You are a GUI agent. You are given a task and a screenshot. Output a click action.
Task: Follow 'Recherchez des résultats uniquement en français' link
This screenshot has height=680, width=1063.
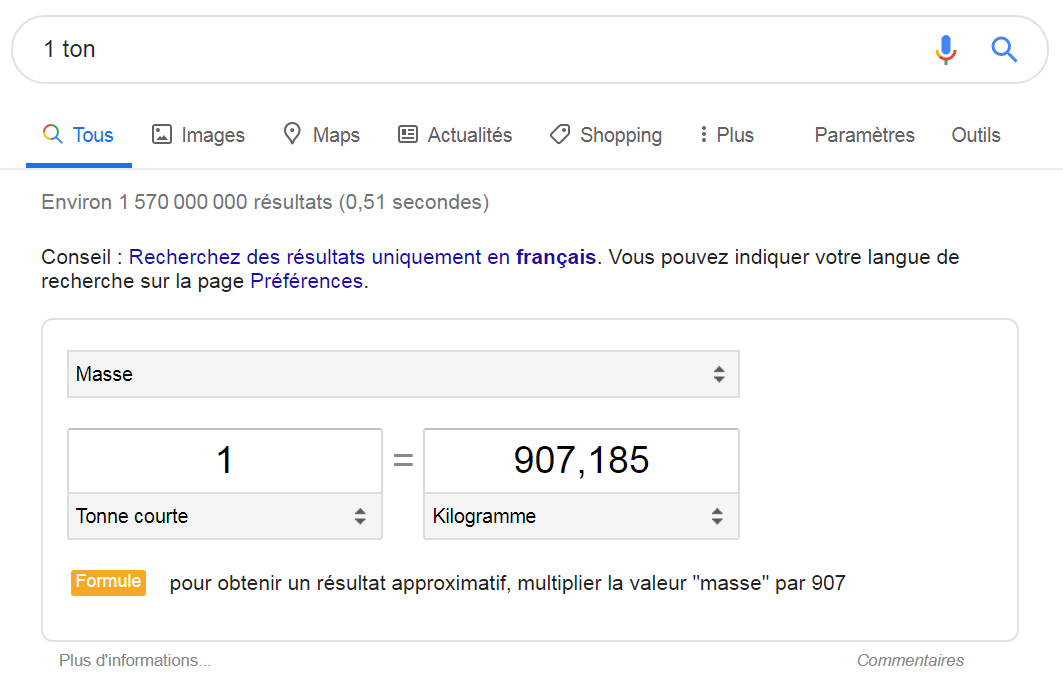363,257
